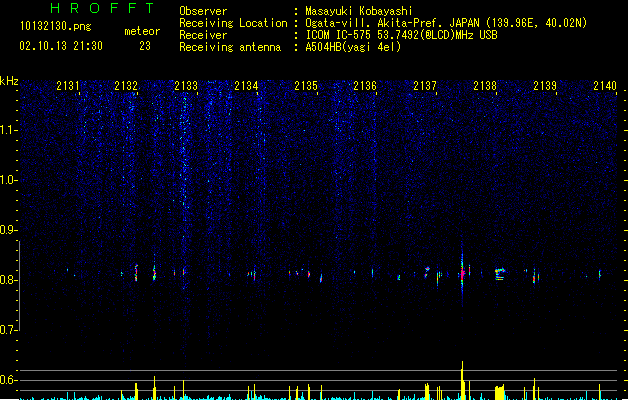The image size is (629, 400).
Task: Click the kHz axis unit label
Action: click(9, 81)
